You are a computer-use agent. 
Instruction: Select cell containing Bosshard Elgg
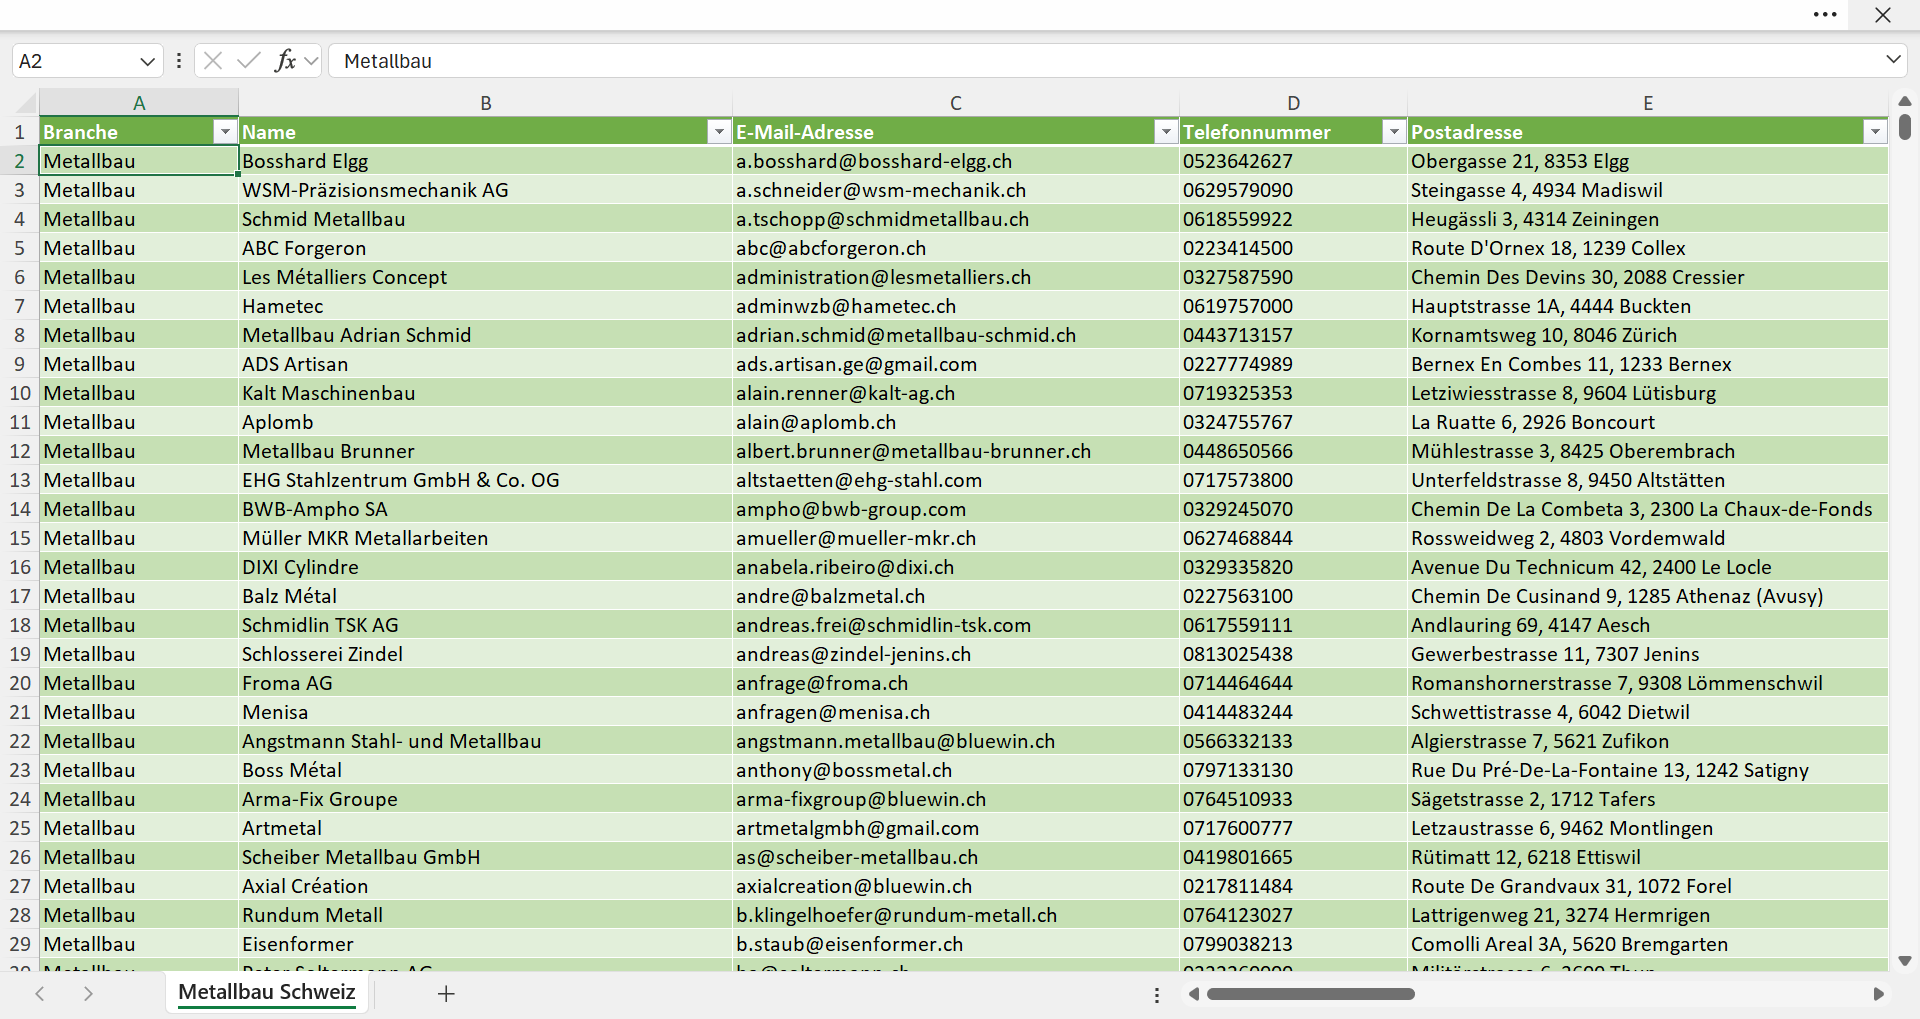tap(486, 161)
